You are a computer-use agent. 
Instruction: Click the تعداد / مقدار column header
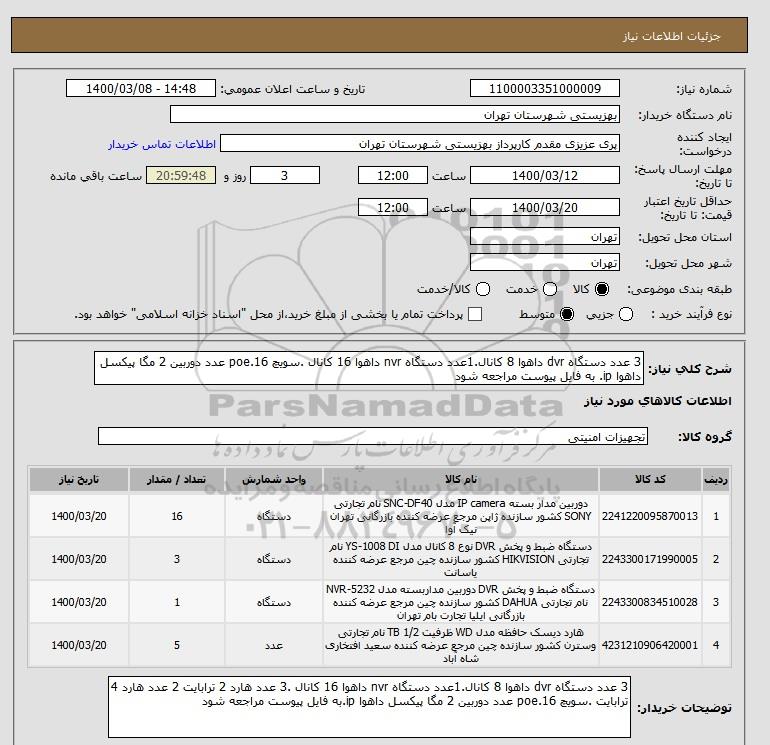click(x=177, y=479)
